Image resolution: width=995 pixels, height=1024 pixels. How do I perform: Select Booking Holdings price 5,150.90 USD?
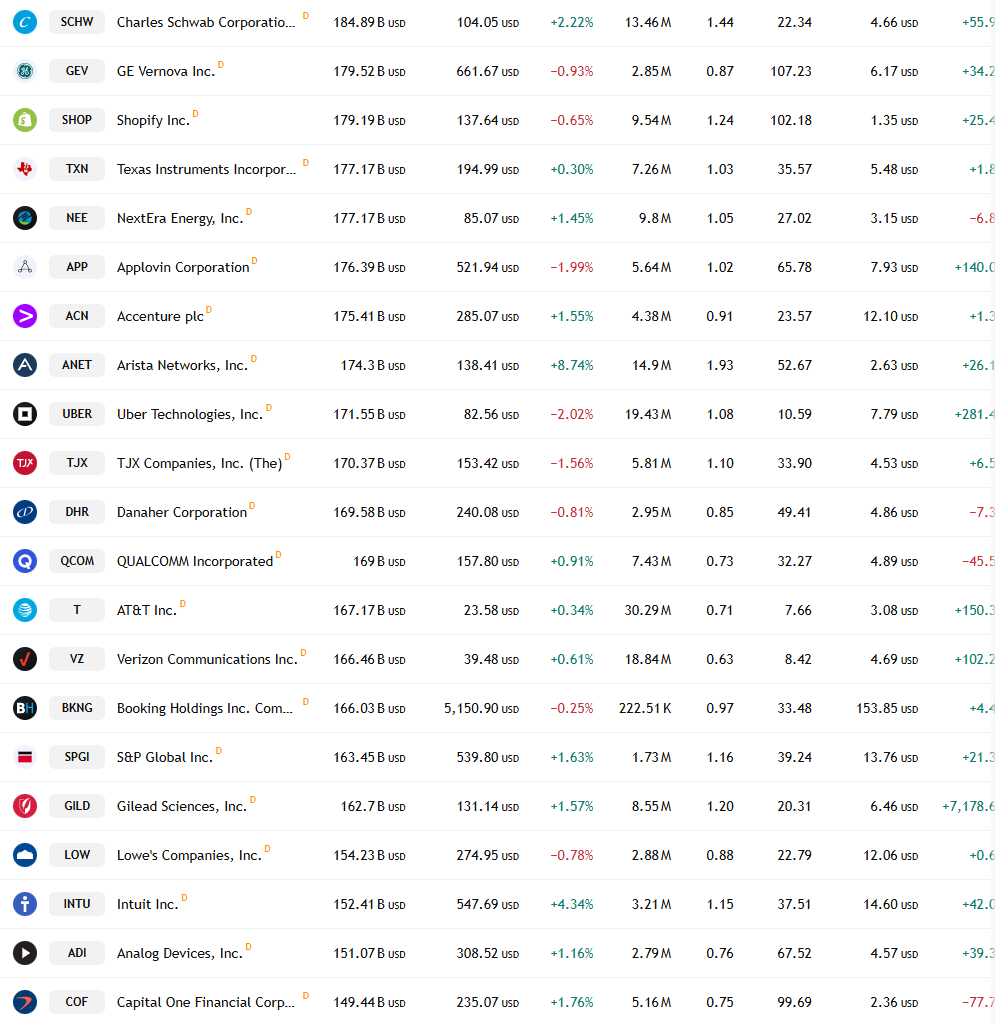click(481, 708)
